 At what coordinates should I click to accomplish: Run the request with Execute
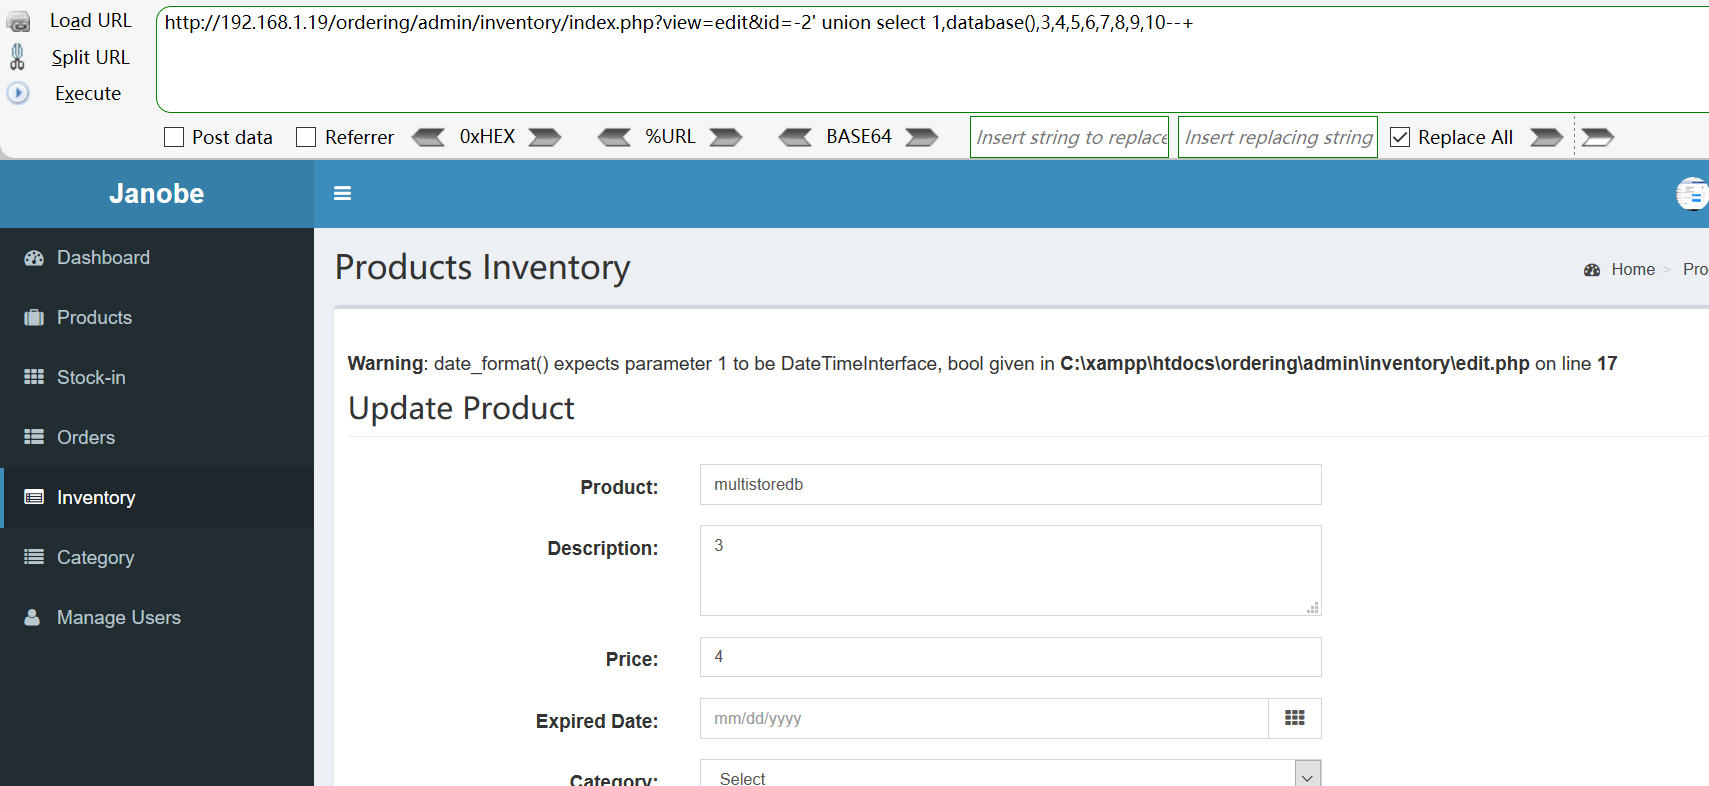coord(88,93)
